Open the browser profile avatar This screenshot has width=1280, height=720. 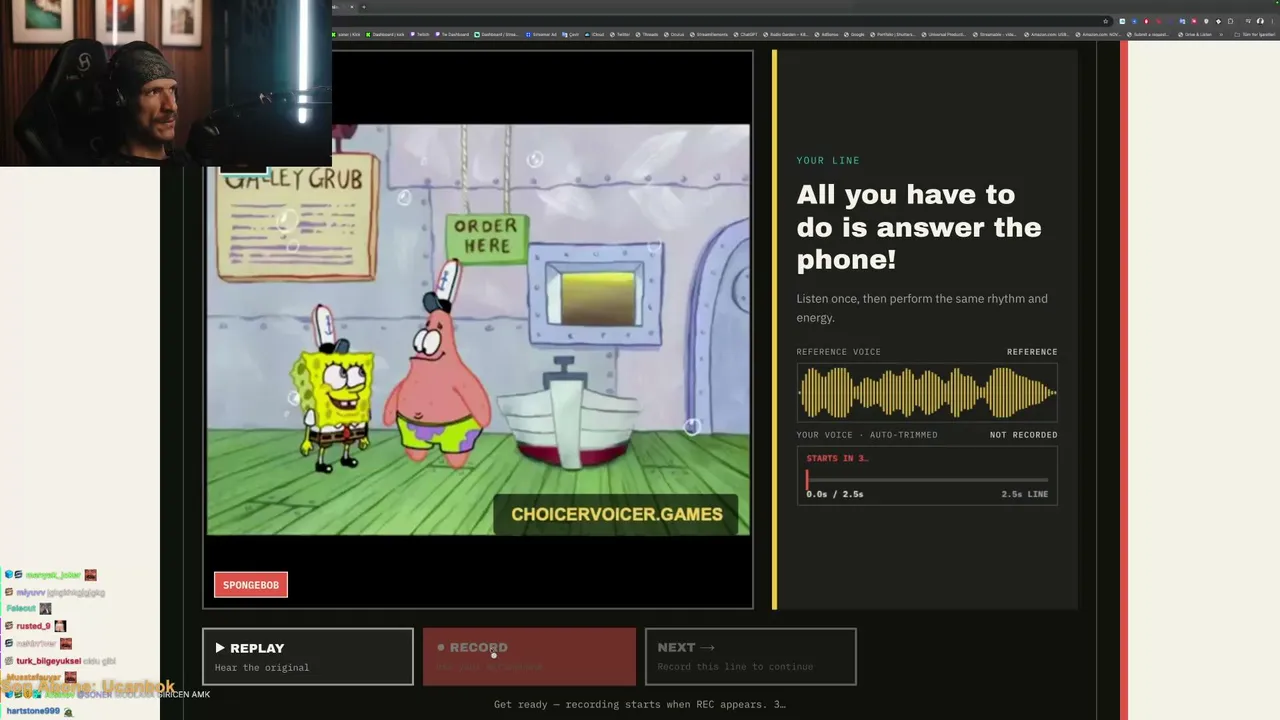[x=1260, y=21]
